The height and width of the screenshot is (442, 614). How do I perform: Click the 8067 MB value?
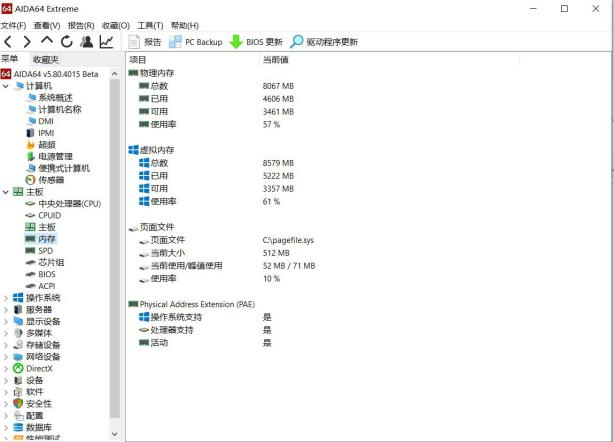[x=278, y=86]
